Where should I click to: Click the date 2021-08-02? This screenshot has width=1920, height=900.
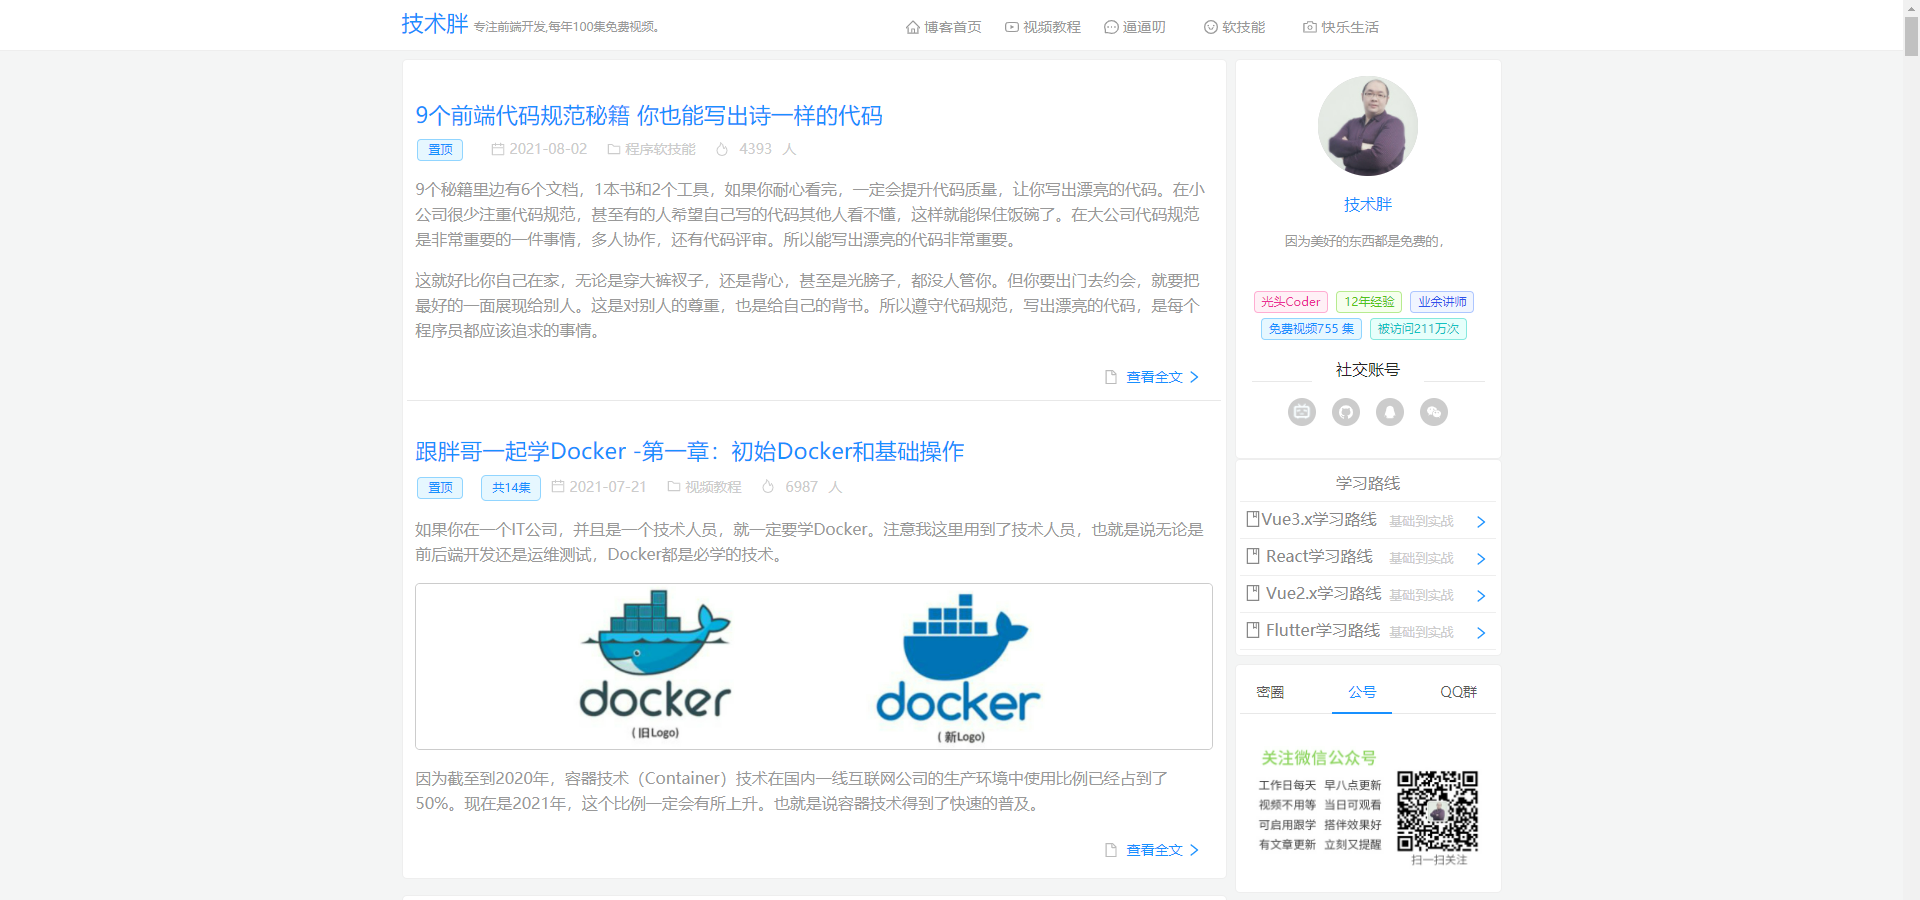pos(548,149)
